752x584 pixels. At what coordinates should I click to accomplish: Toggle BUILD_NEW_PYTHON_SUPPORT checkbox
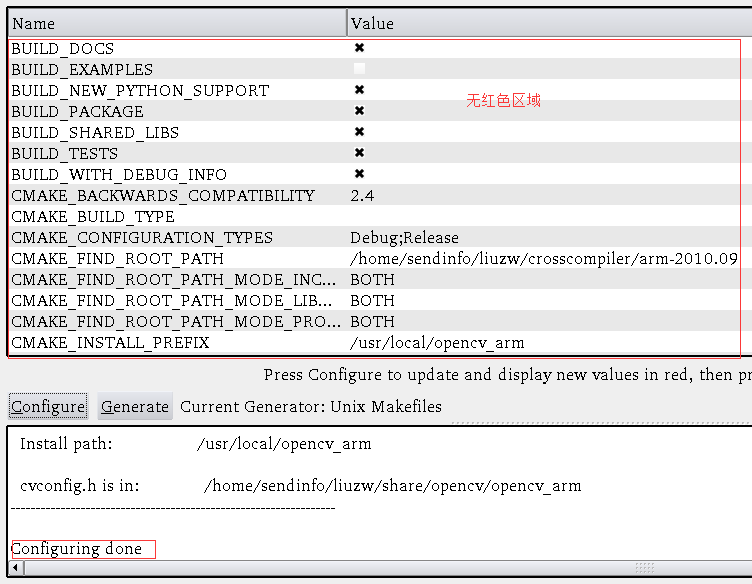(359, 90)
